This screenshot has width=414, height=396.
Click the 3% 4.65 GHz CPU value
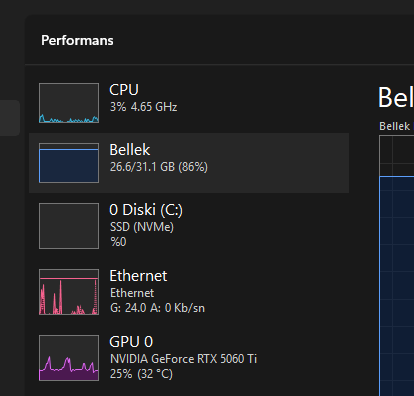(x=144, y=107)
